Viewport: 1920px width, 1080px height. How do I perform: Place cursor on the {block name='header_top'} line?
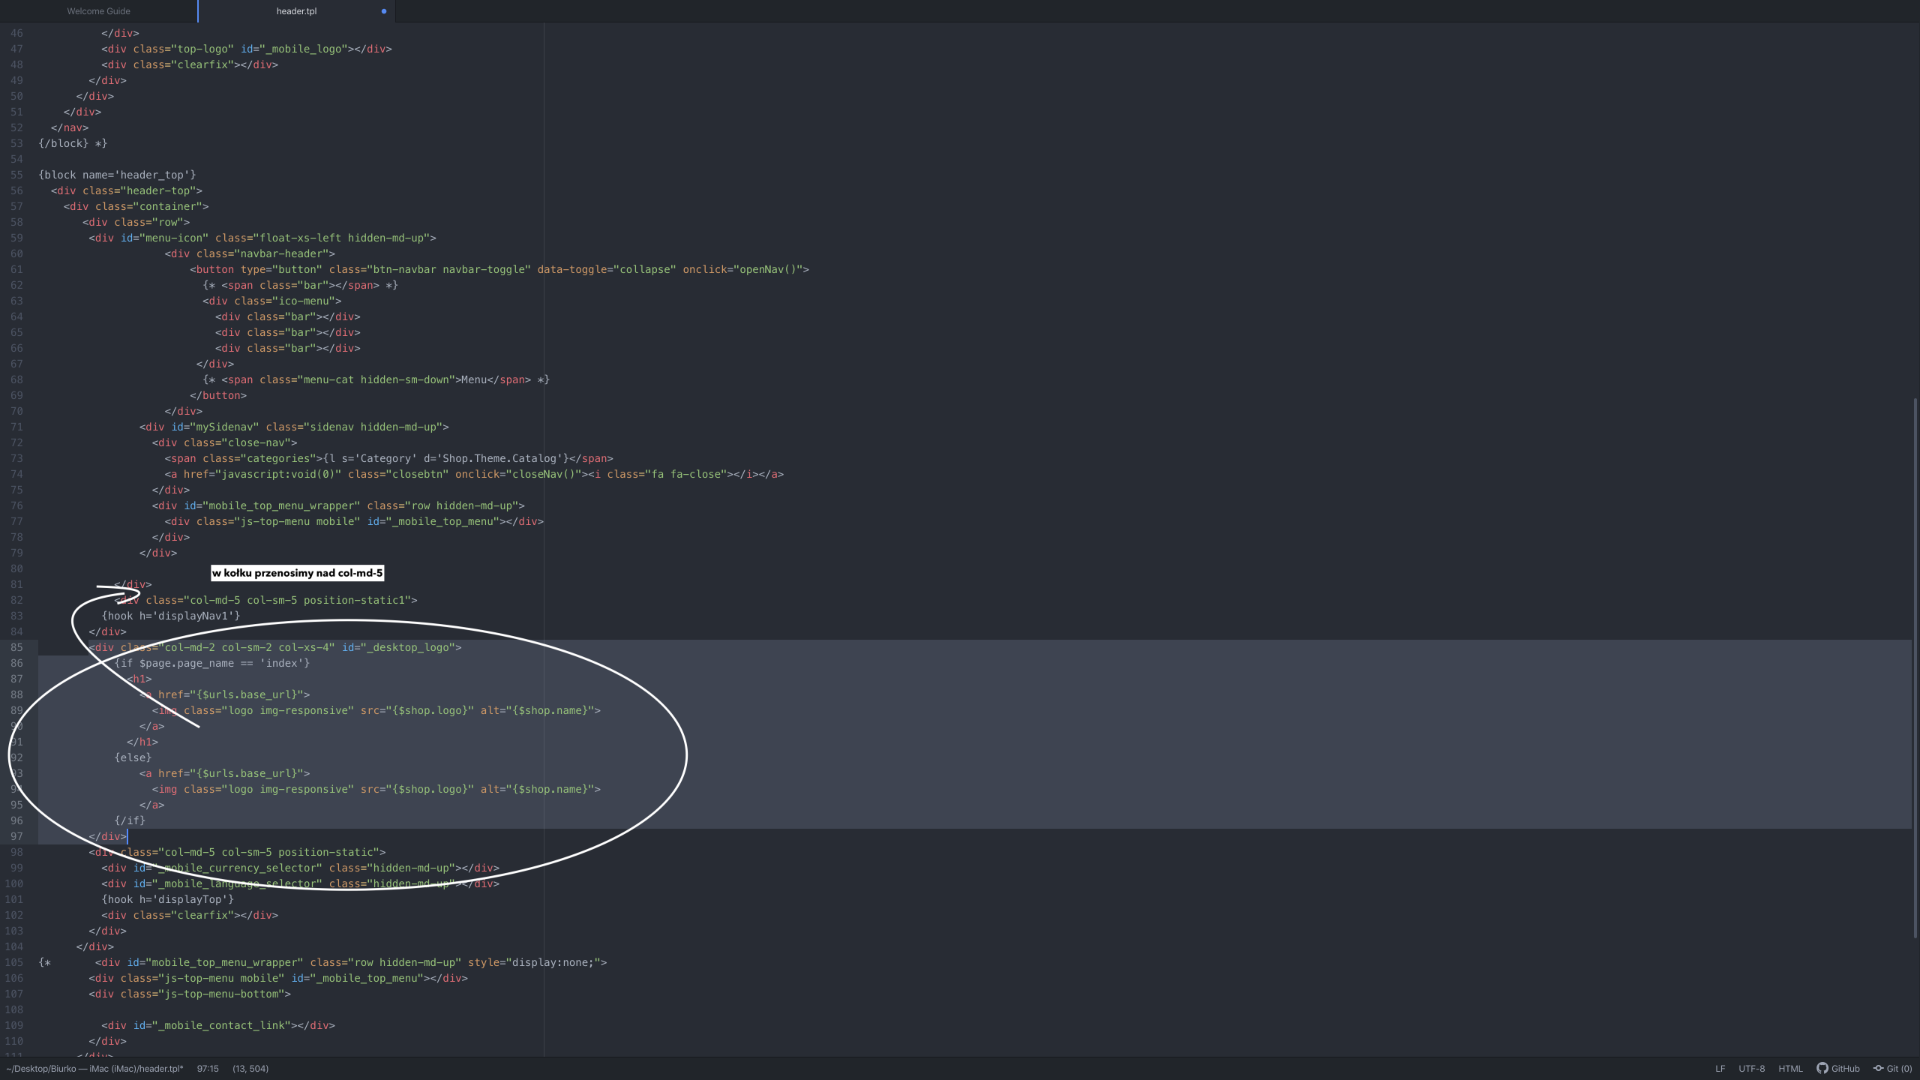(117, 175)
